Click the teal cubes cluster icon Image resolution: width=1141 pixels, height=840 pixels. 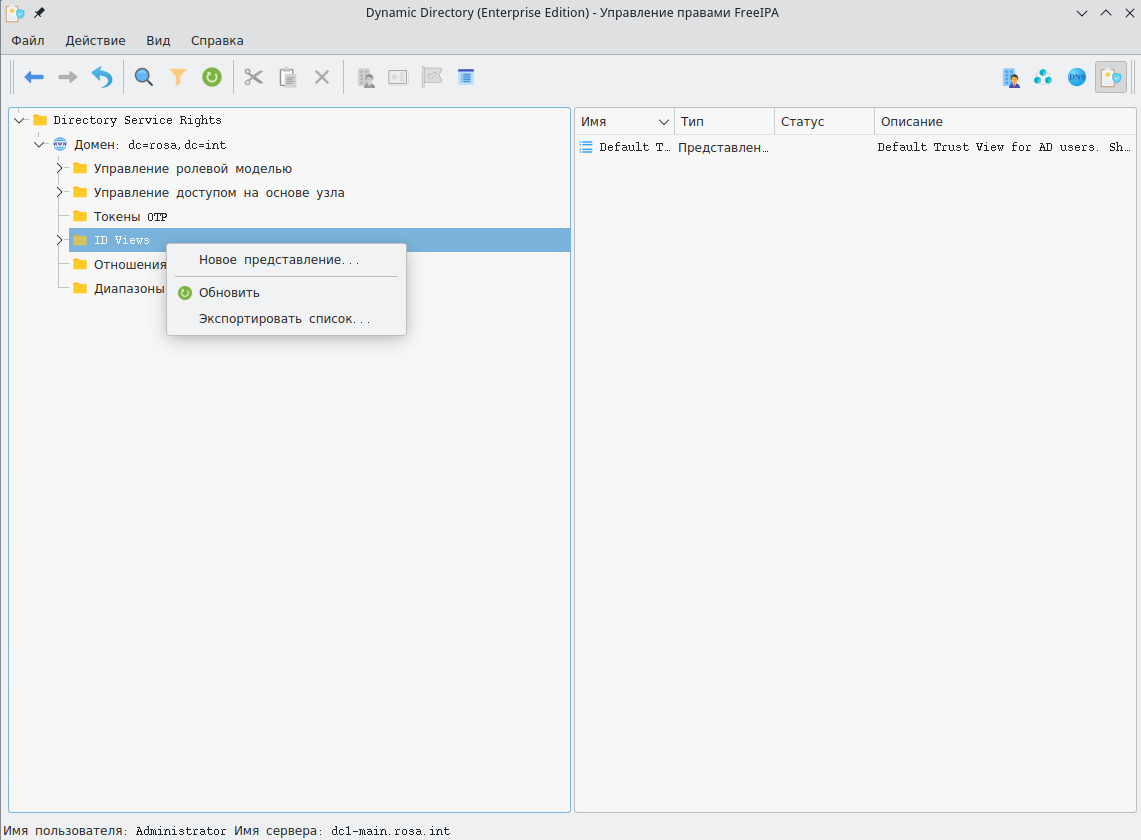[x=1043, y=77]
